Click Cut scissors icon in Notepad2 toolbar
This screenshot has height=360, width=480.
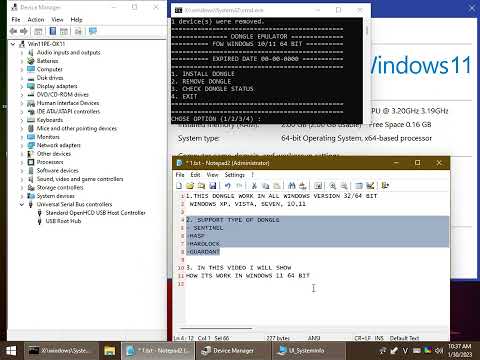click(254, 186)
